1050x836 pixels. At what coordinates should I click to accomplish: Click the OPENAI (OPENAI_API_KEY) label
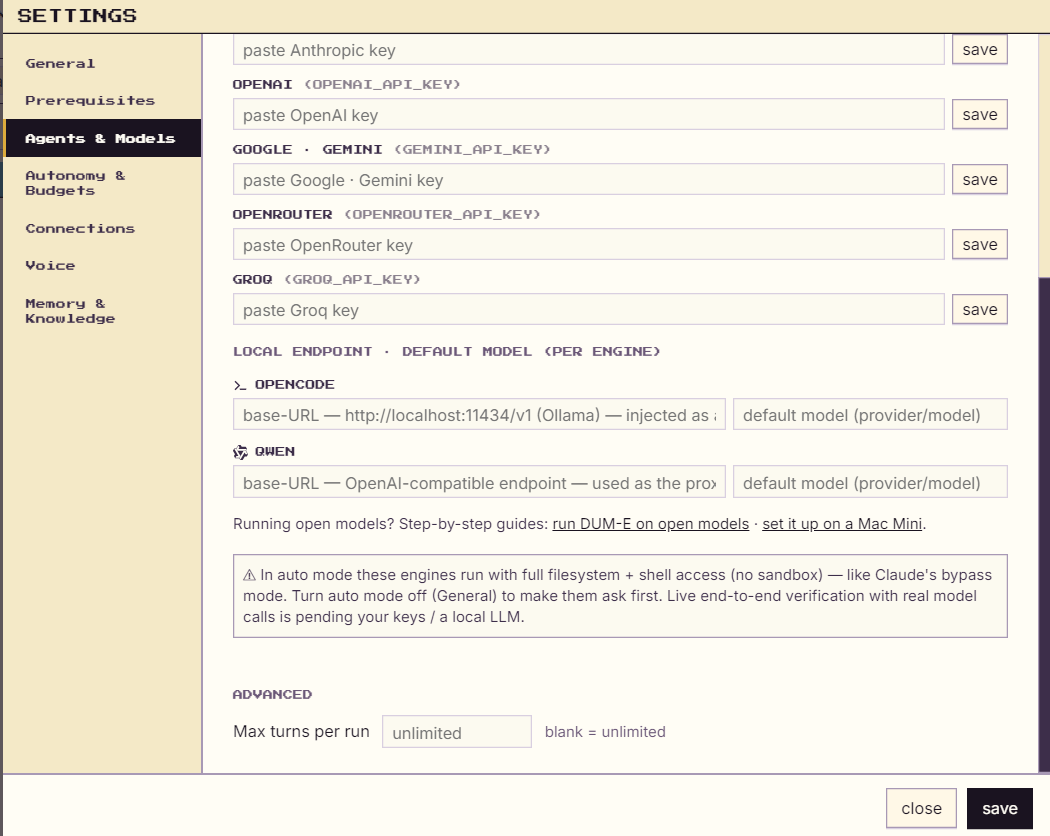346,84
